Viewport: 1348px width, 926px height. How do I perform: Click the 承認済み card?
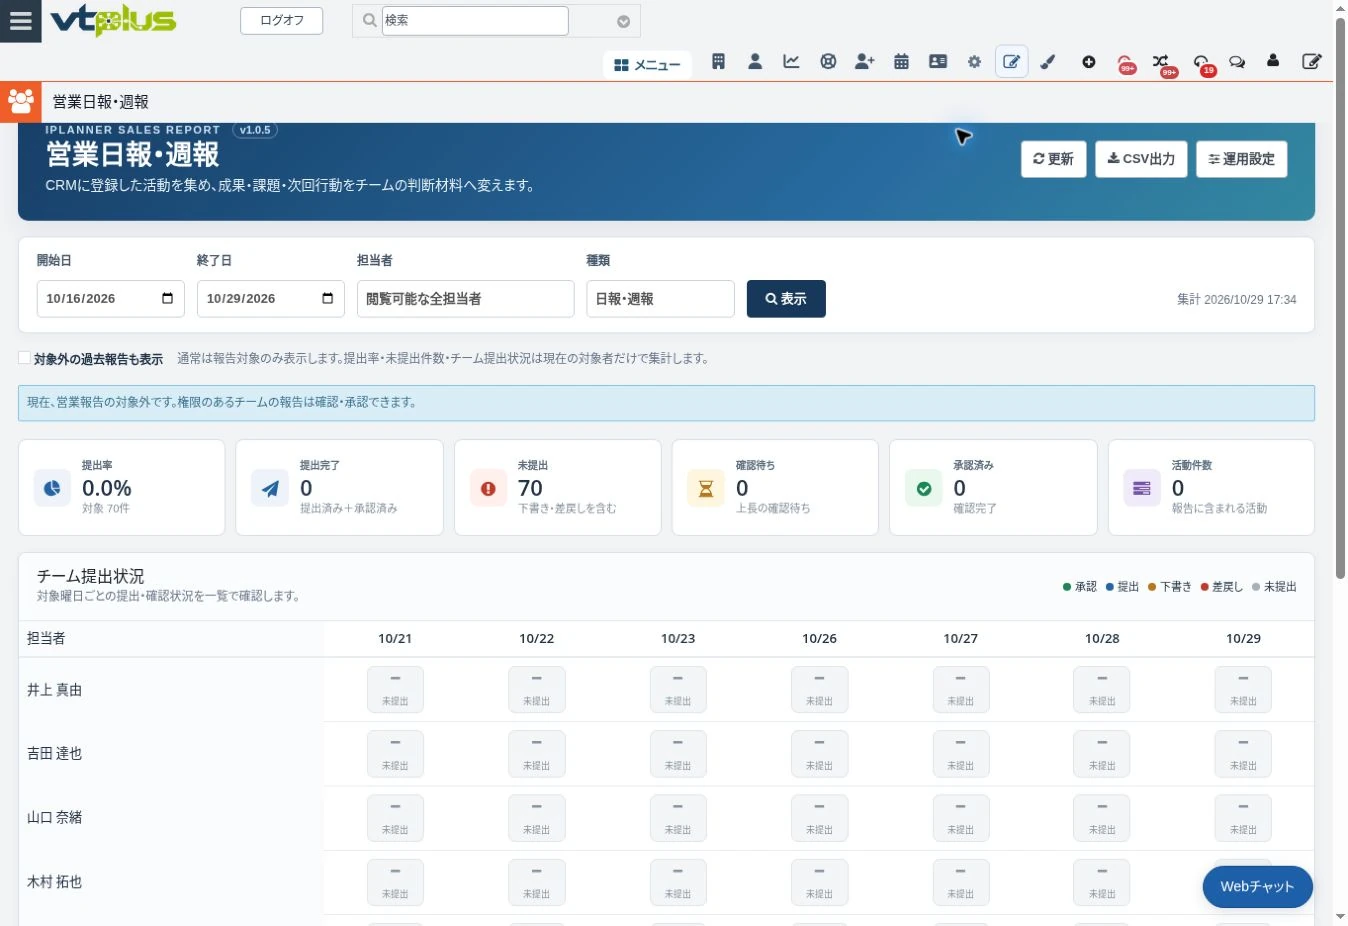tap(993, 488)
